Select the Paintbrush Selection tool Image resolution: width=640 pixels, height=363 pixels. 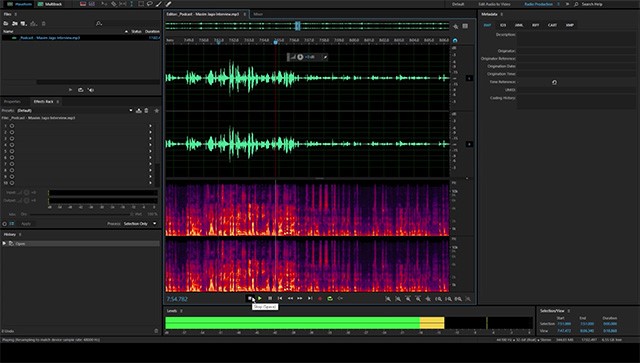coord(159,4)
